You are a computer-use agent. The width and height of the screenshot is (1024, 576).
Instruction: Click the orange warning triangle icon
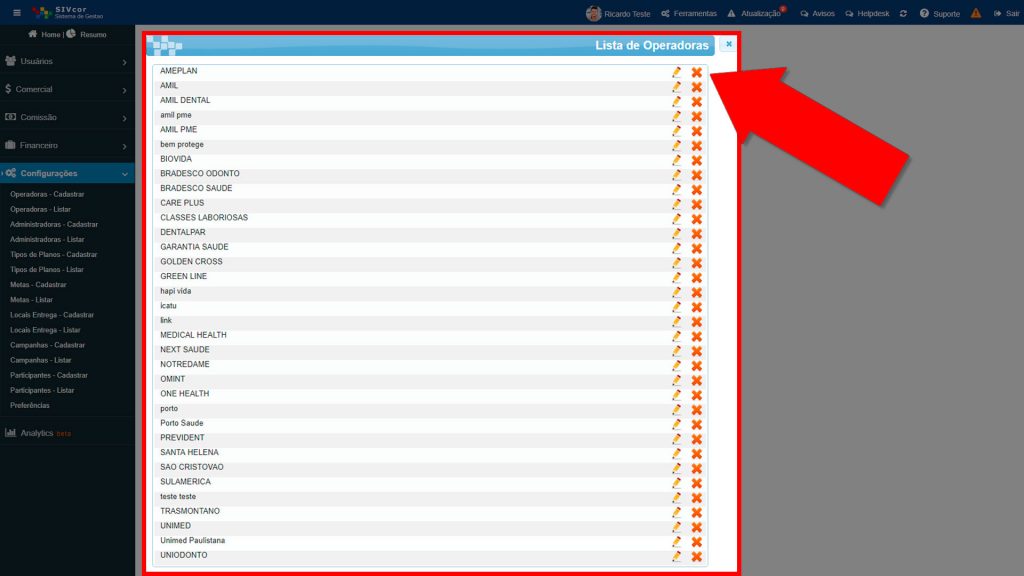click(x=976, y=13)
